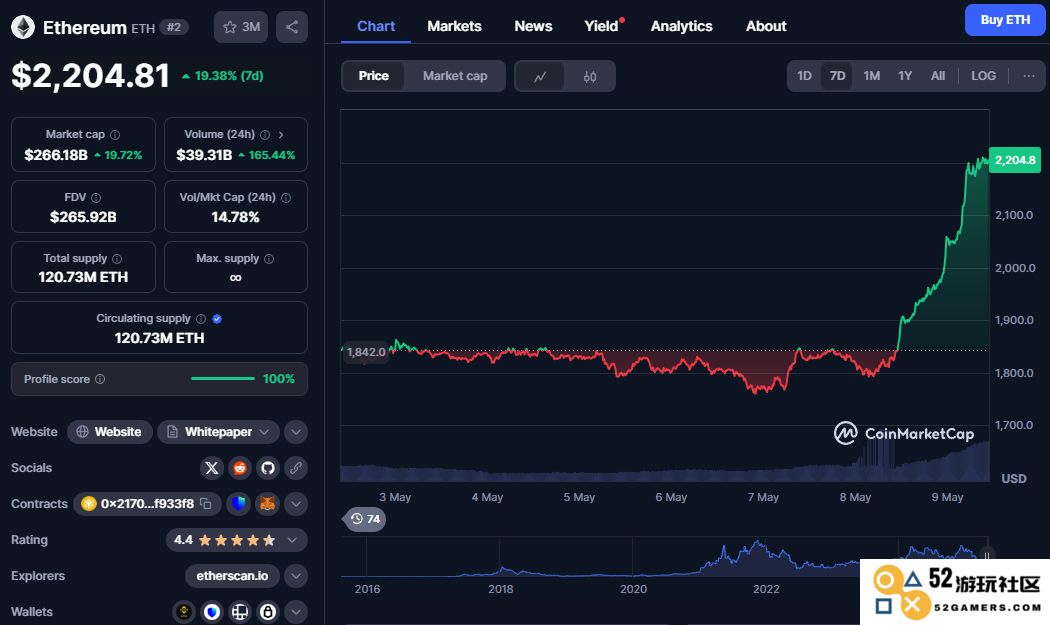Open the history icon labeled 74
This screenshot has height=625, width=1050.
[x=365, y=519]
